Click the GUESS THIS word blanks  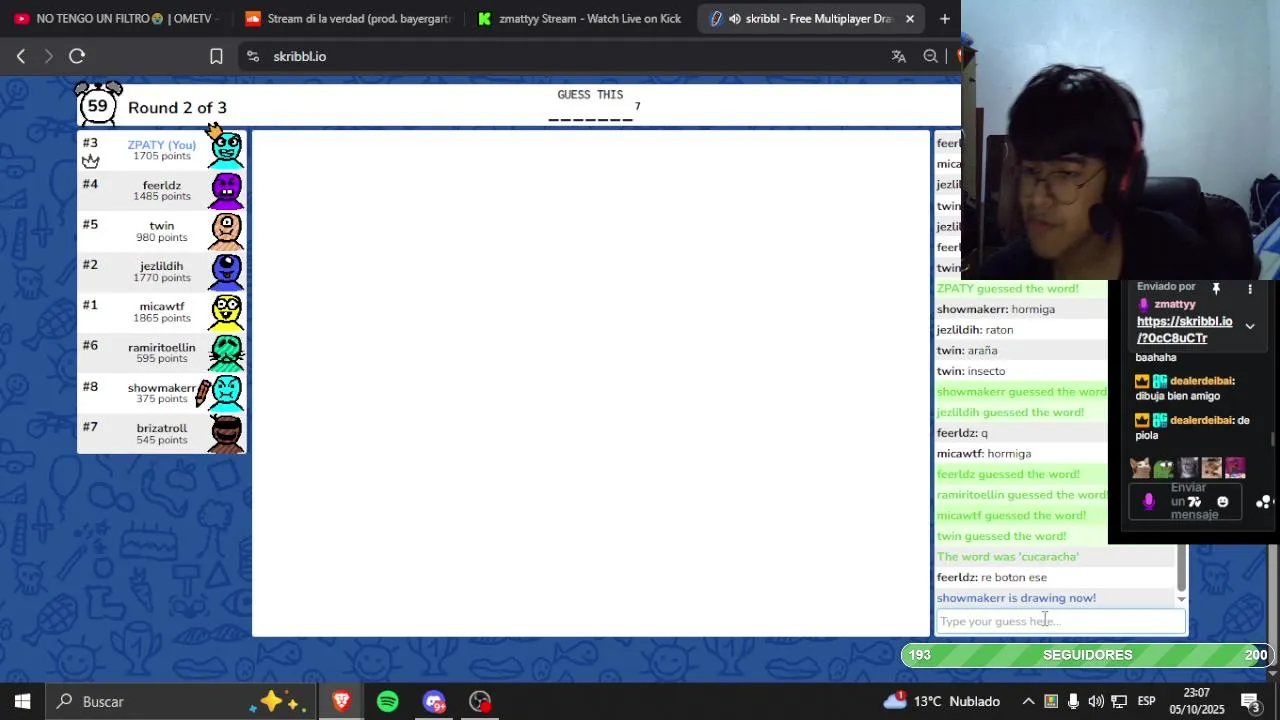click(x=591, y=119)
